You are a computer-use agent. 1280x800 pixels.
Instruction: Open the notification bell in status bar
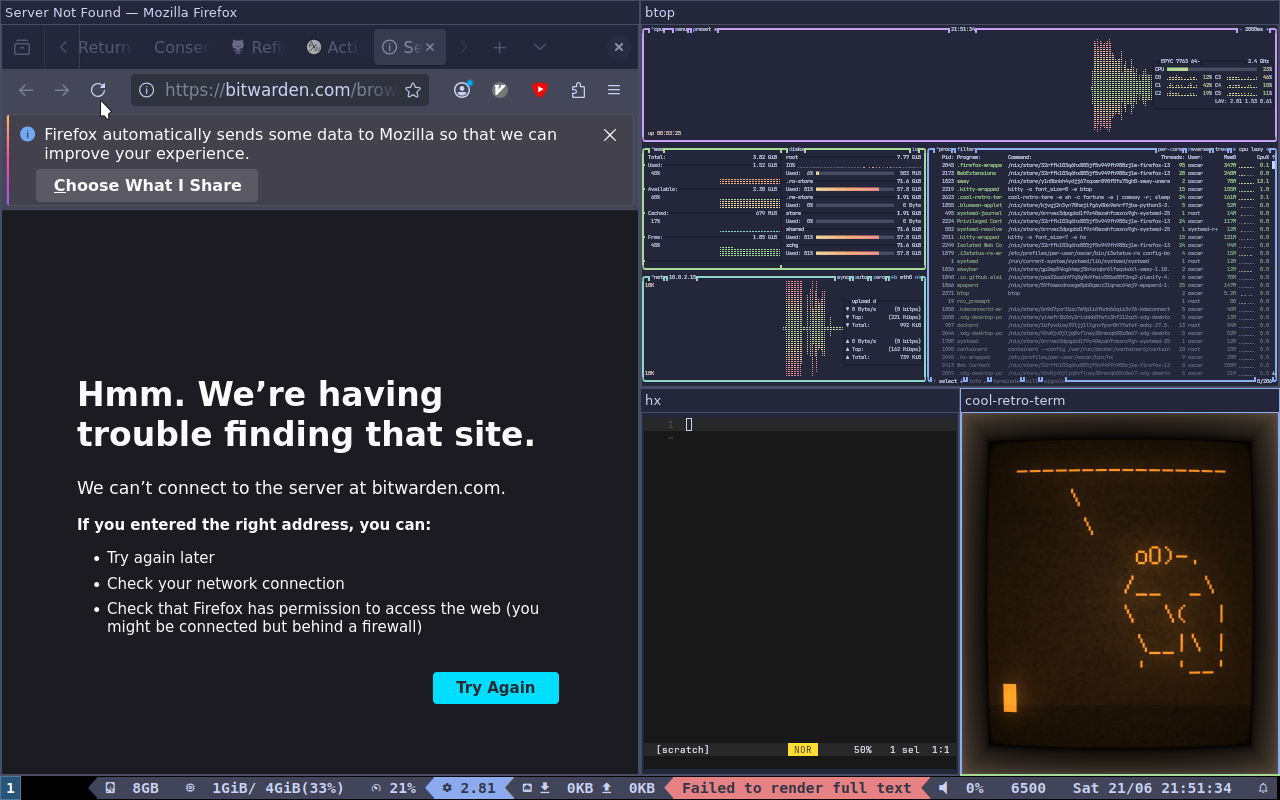coord(1263,788)
